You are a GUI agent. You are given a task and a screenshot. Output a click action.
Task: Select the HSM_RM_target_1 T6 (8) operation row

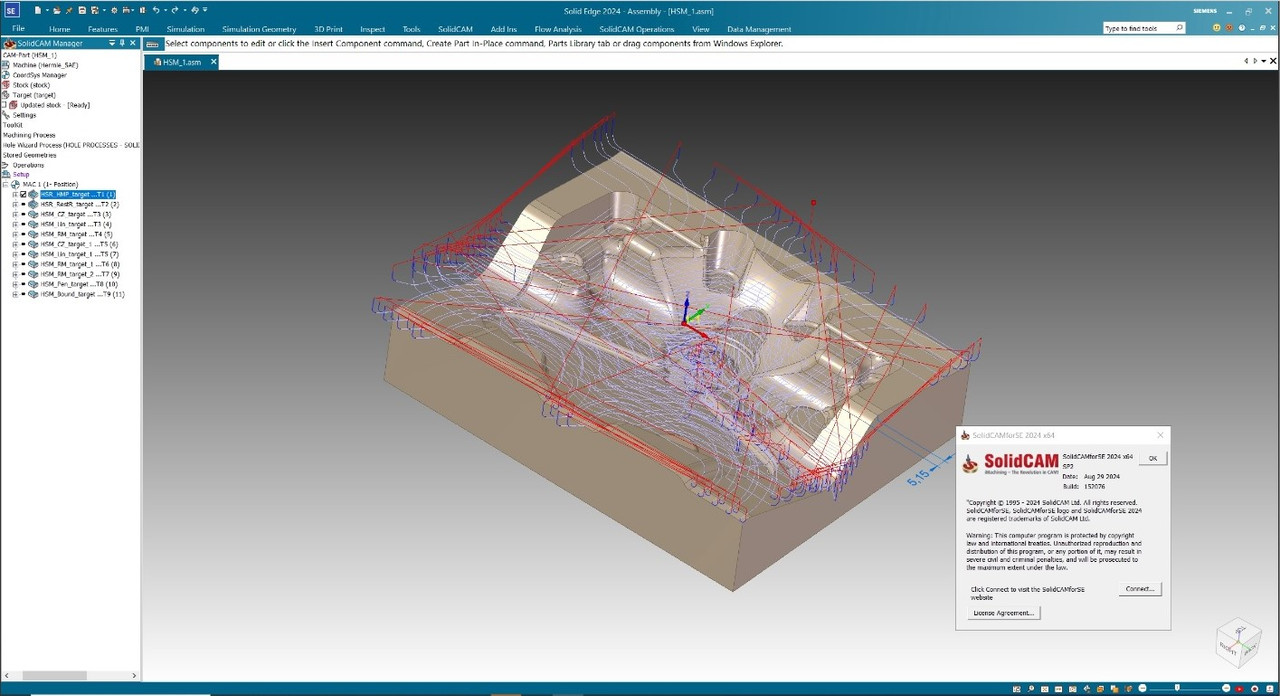point(80,264)
